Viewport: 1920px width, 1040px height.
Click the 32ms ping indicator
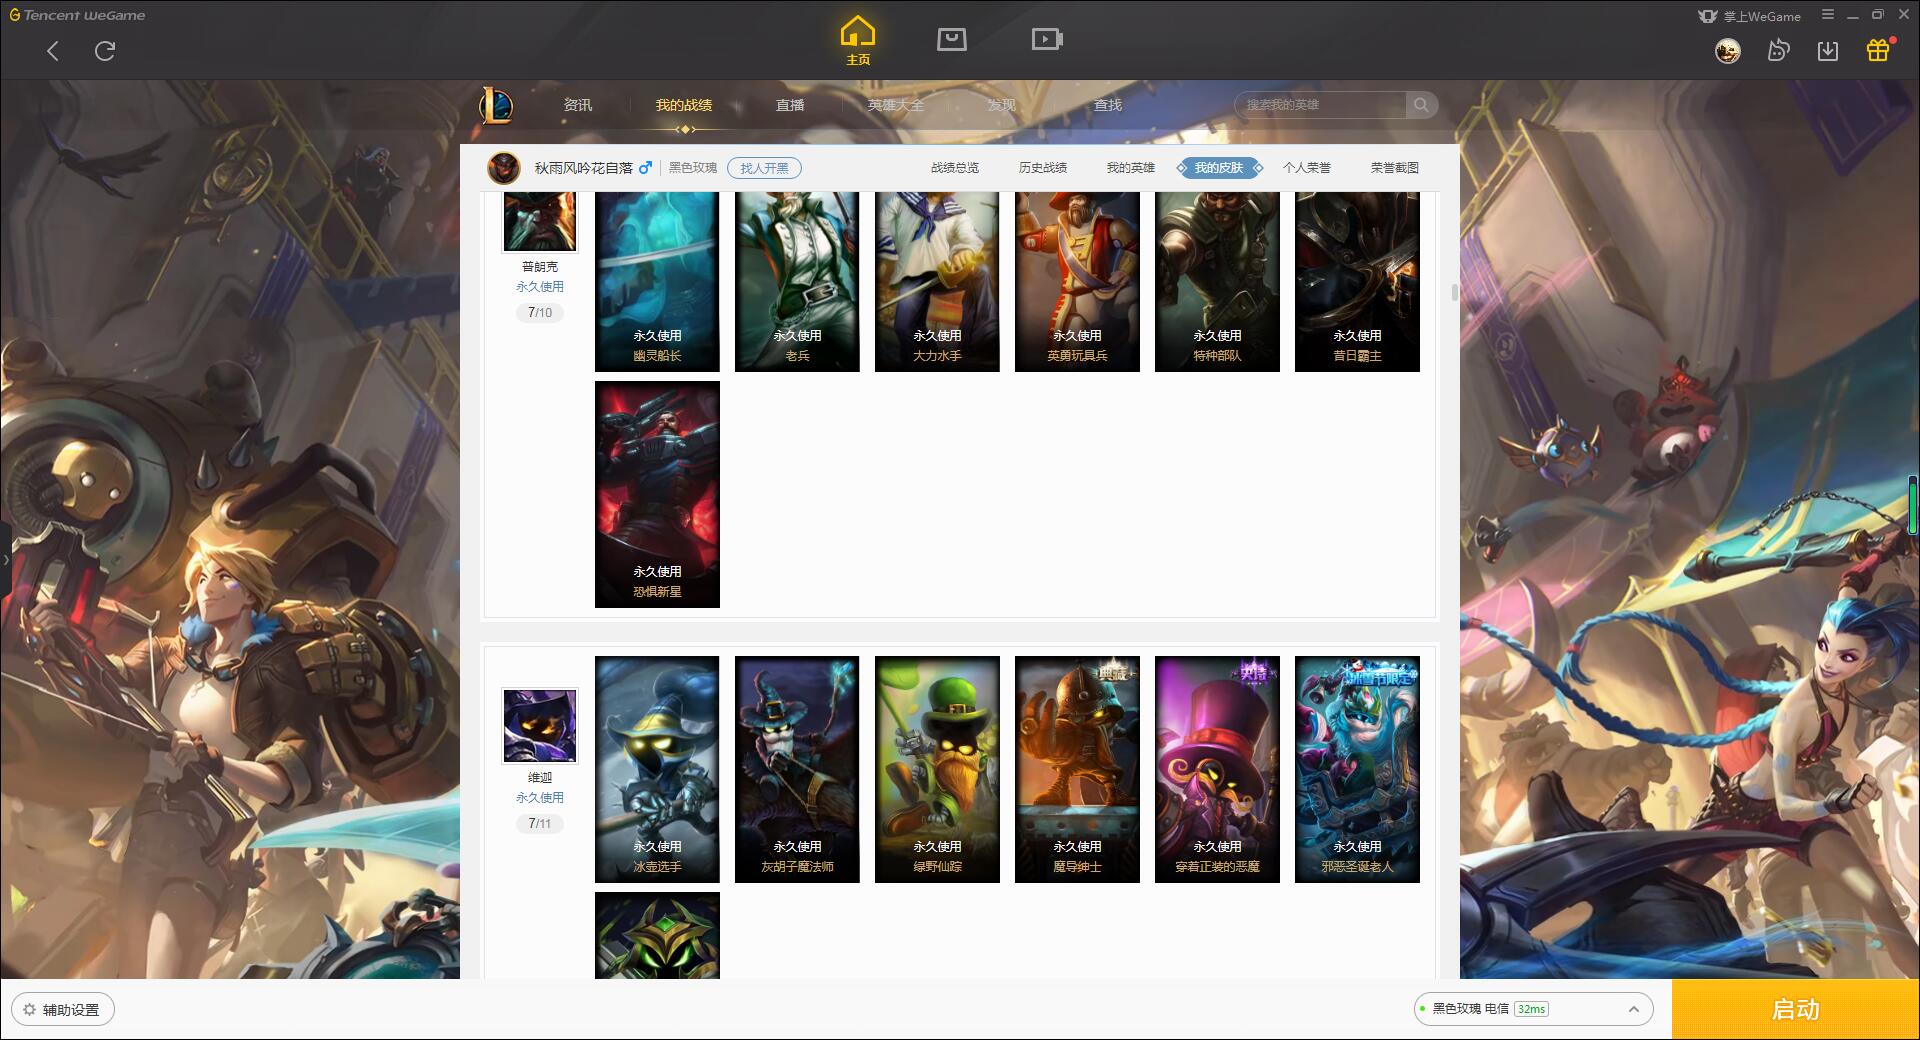(x=1531, y=1009)
